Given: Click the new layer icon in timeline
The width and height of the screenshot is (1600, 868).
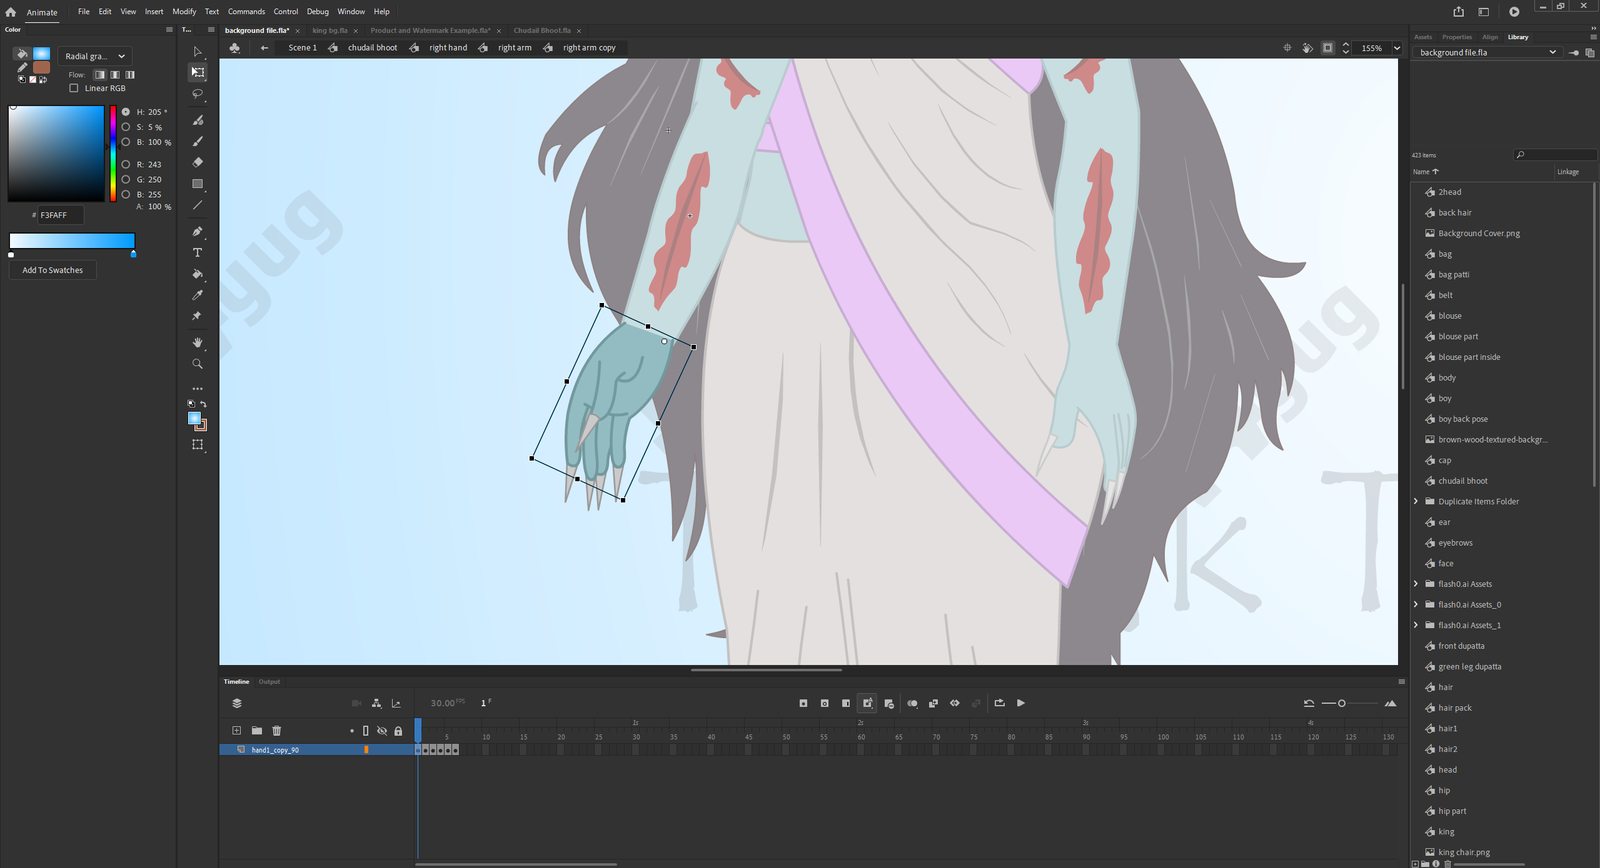Looking at the screenshot, I should click(x=236, y=731).
